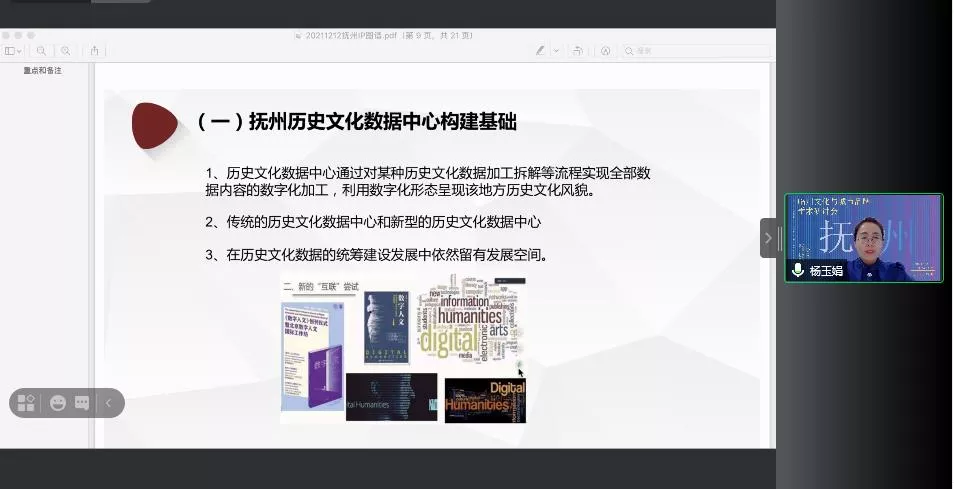Image resolution: width=954 pixels, height=489 pixels.
Task: Click the purple 数字人文 poster image
Action: click(312, 356)
